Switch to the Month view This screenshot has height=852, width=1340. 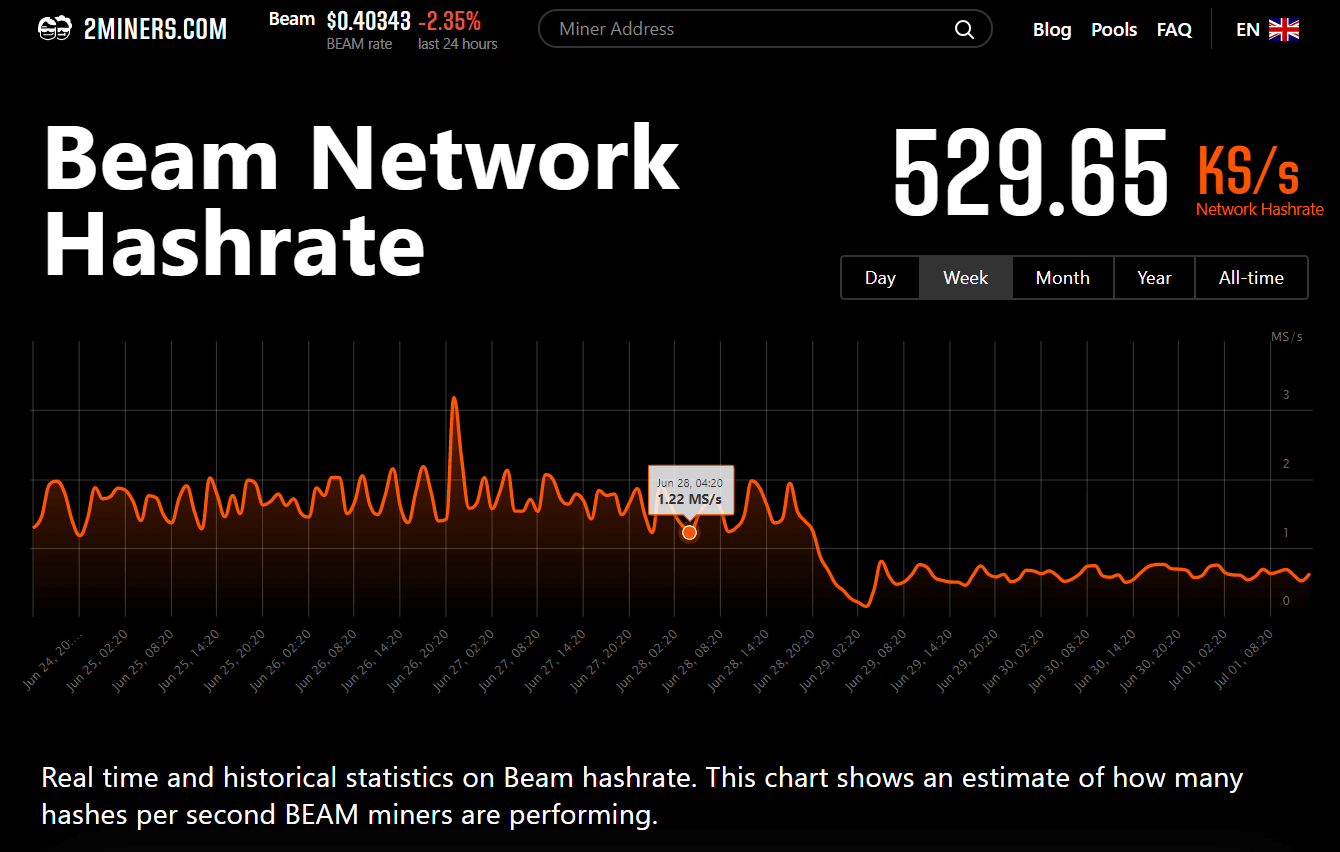click(x=1062, y=277)
